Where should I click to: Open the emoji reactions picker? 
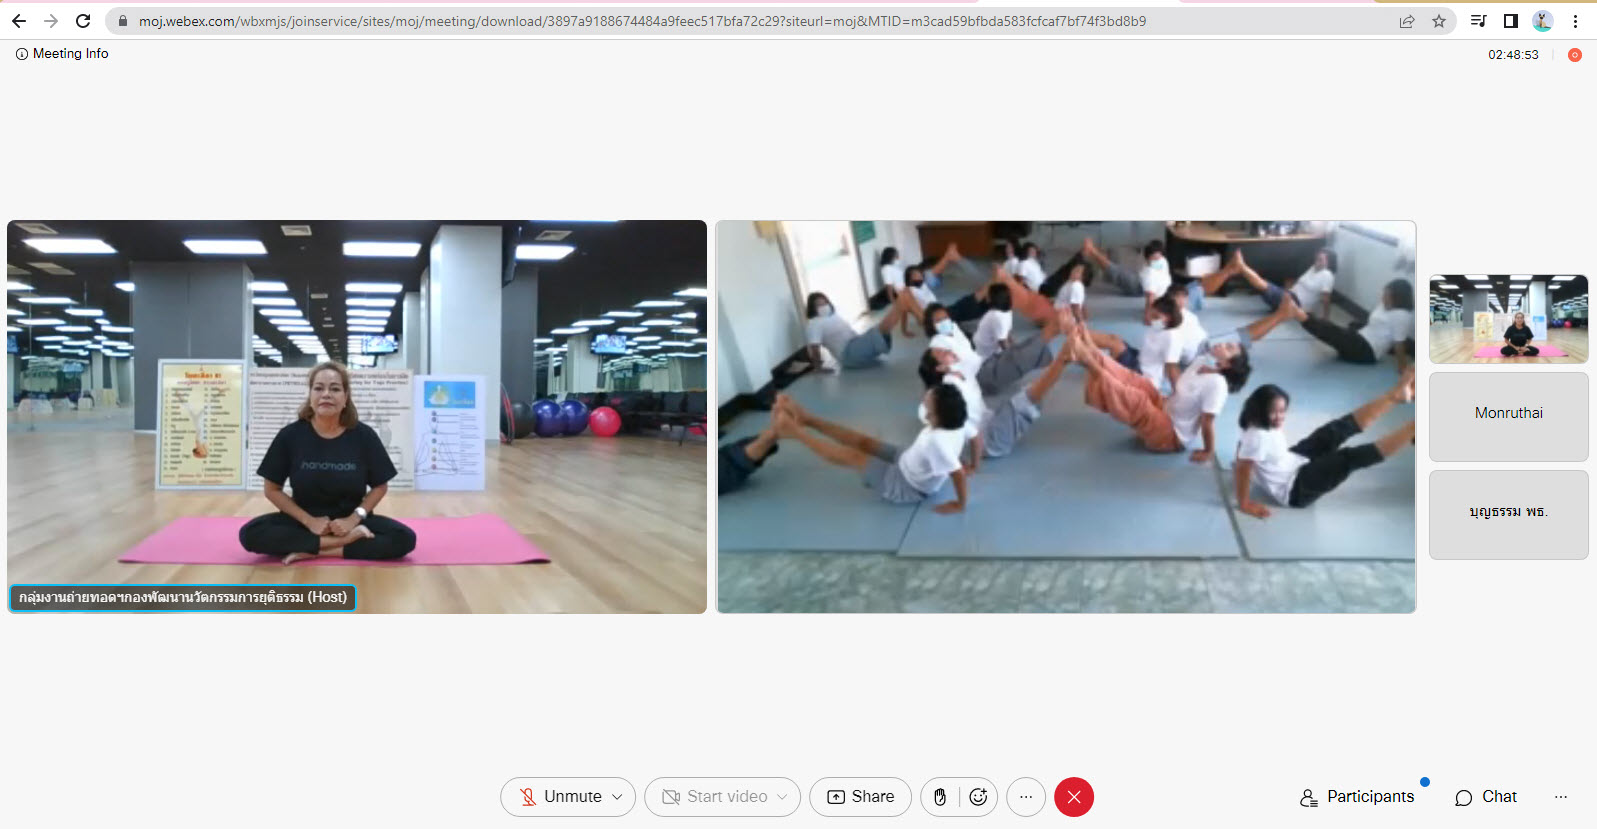[x=978, y=797]
